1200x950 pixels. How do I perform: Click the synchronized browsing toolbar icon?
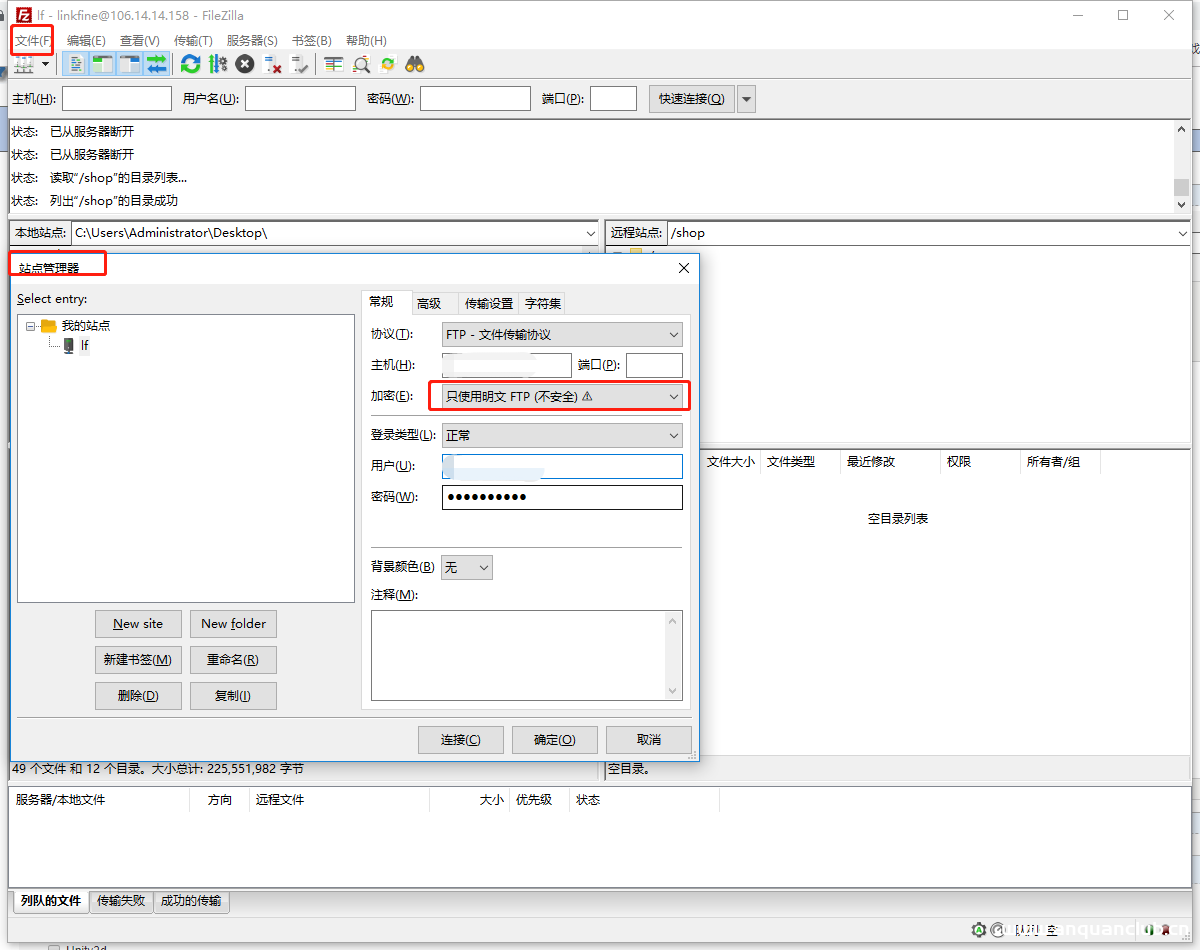[x=388, y=64]
